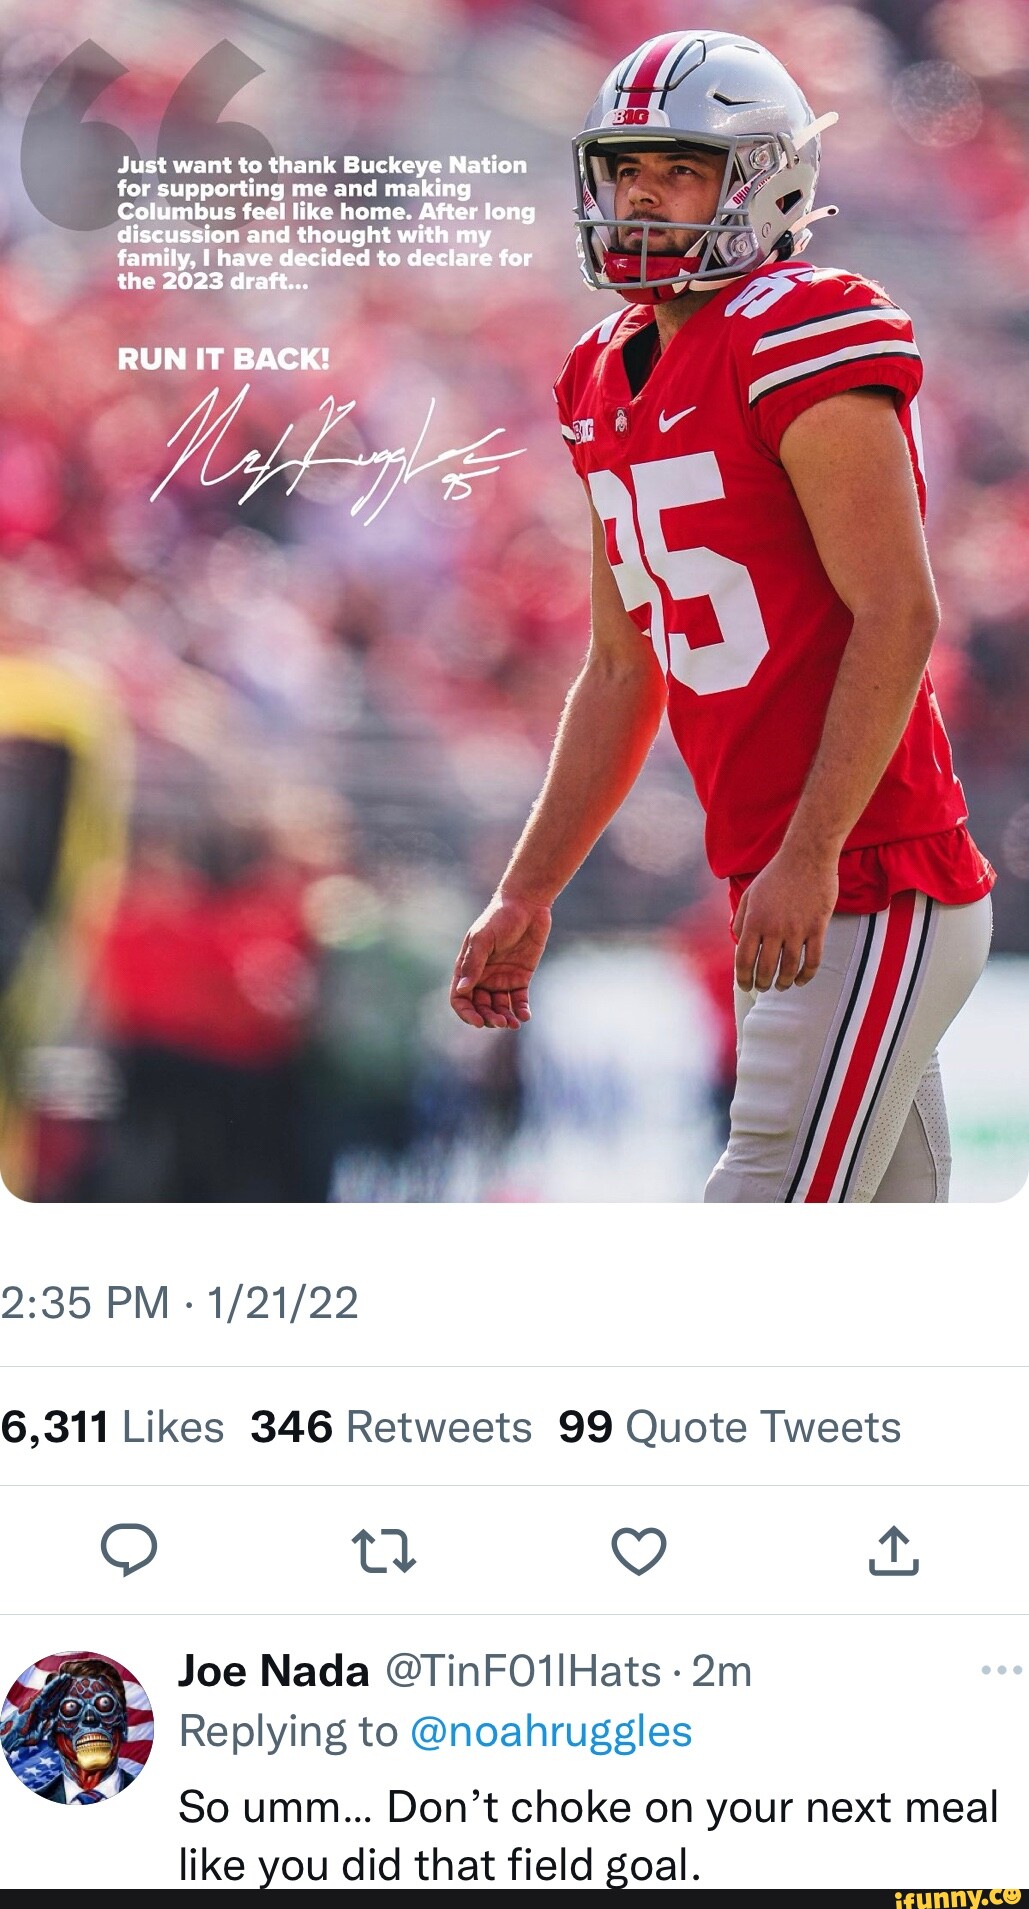View the 6,311 Likes list
This screenshot has height=1909, width=1029.
coord(112,1427)
